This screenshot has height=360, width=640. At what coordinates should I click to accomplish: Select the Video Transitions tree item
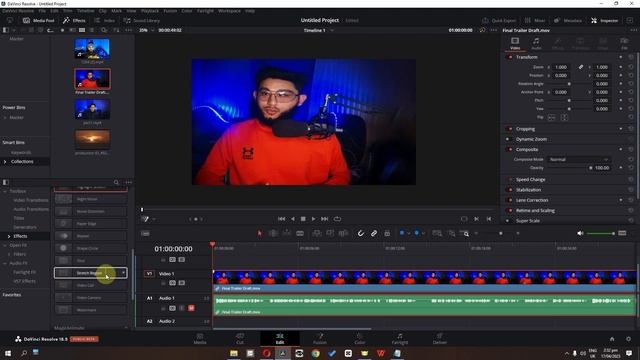tap(31, 200)
